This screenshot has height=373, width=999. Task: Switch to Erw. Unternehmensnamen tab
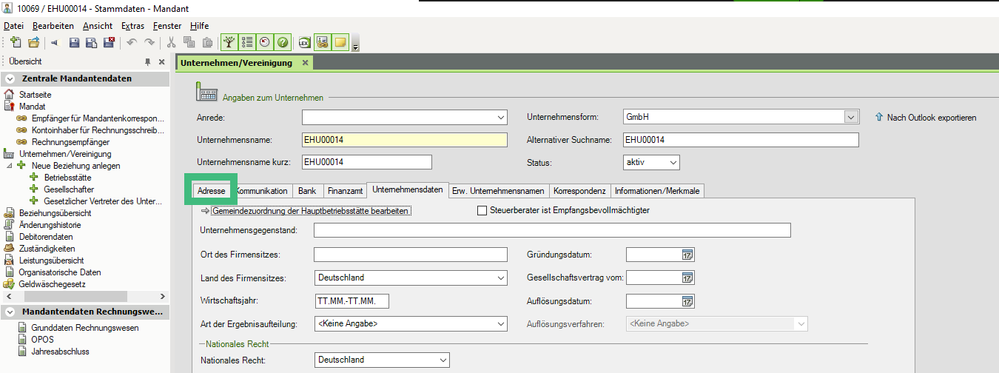point(498,191)
